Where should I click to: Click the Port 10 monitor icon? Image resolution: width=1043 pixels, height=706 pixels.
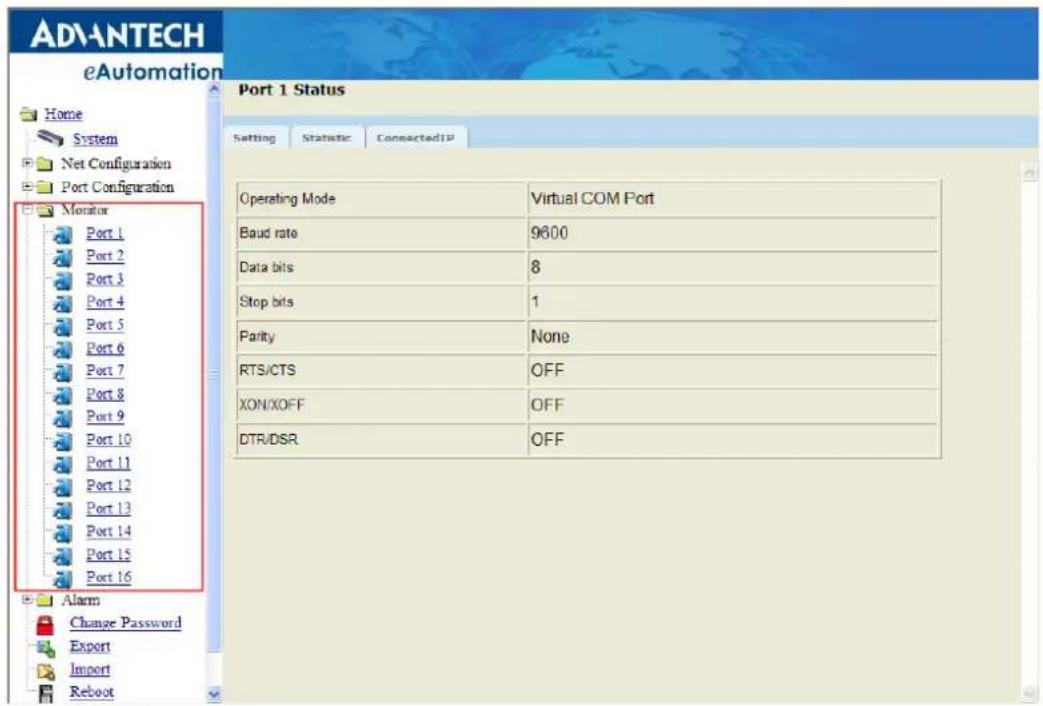pyautogui.click(x=63, y=441)
